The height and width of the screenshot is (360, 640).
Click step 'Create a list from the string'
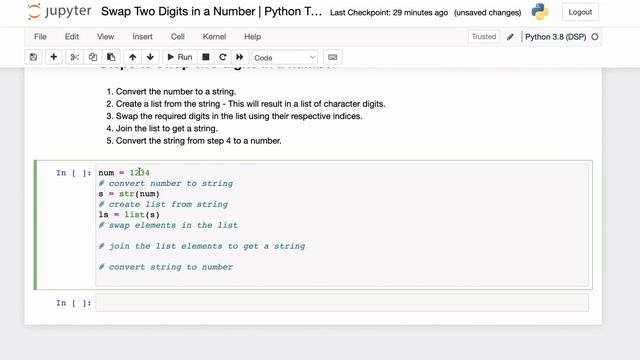168,104
